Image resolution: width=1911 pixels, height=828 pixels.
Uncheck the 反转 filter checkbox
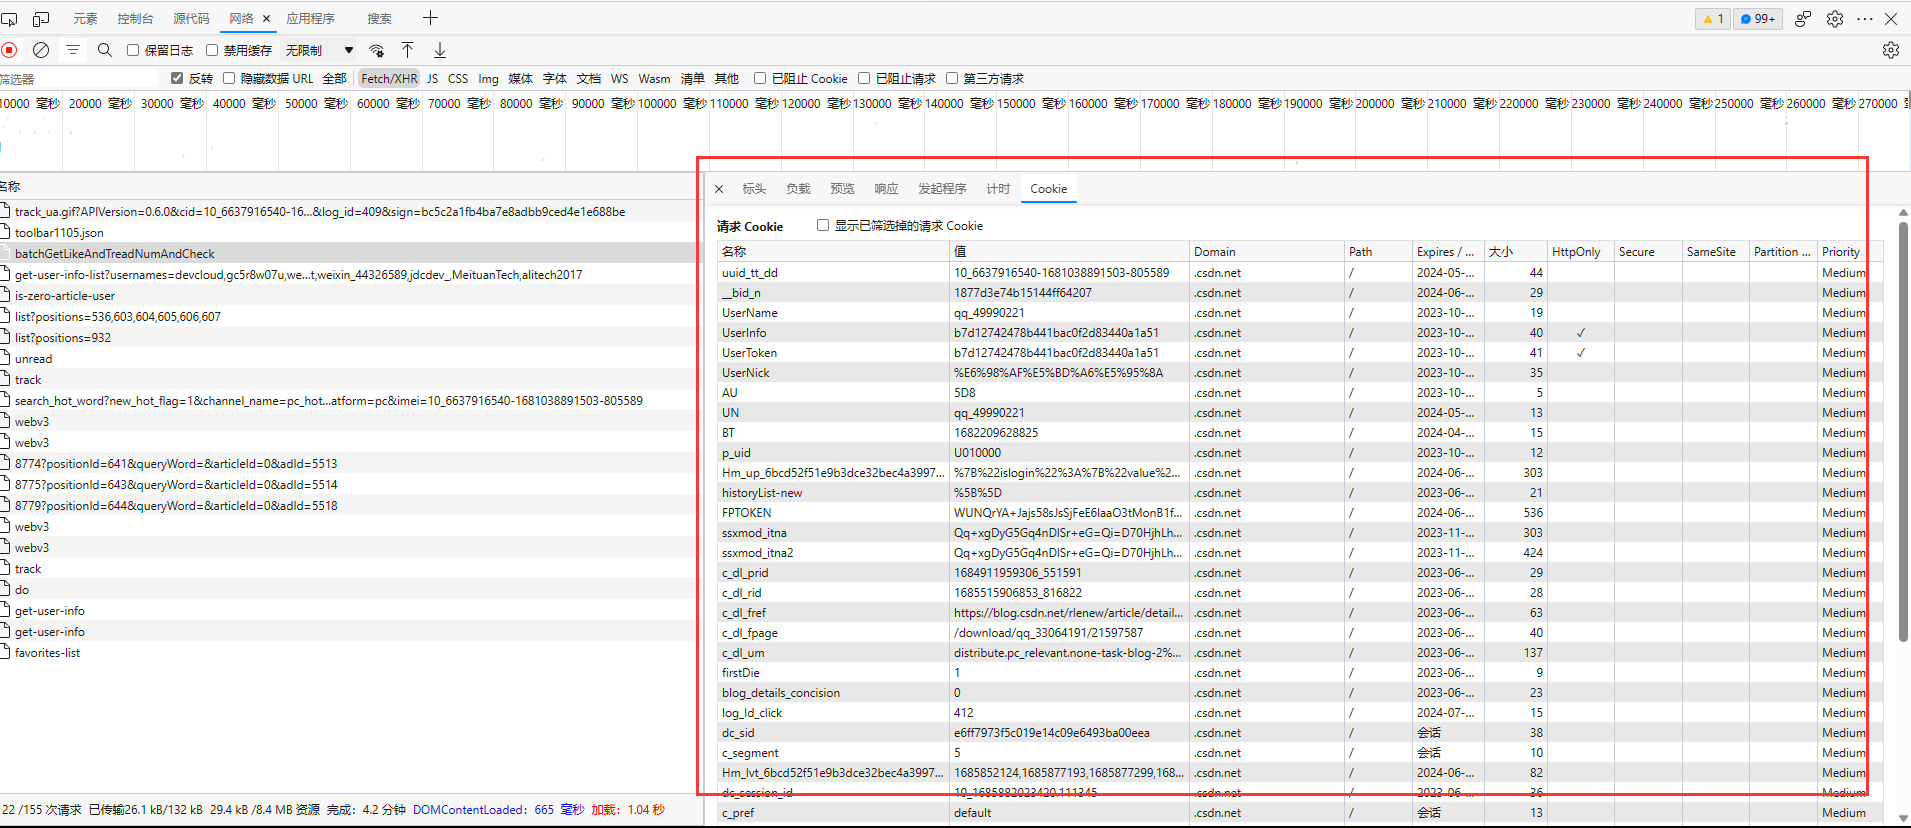177,78
